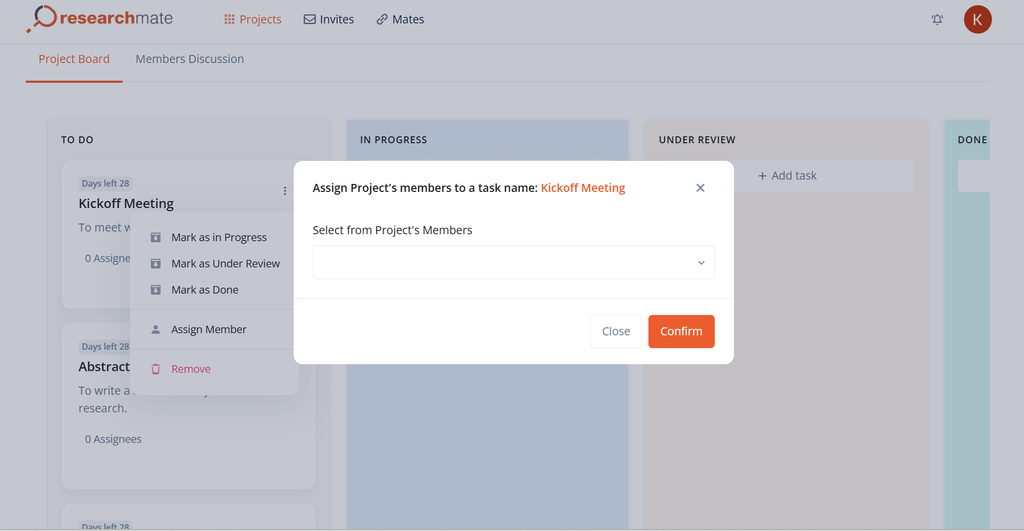Click Kickoff Meeting orange task name in dialog
Image resolution: width=1024 pixels, height=531 pixels.
coord(583,188)
